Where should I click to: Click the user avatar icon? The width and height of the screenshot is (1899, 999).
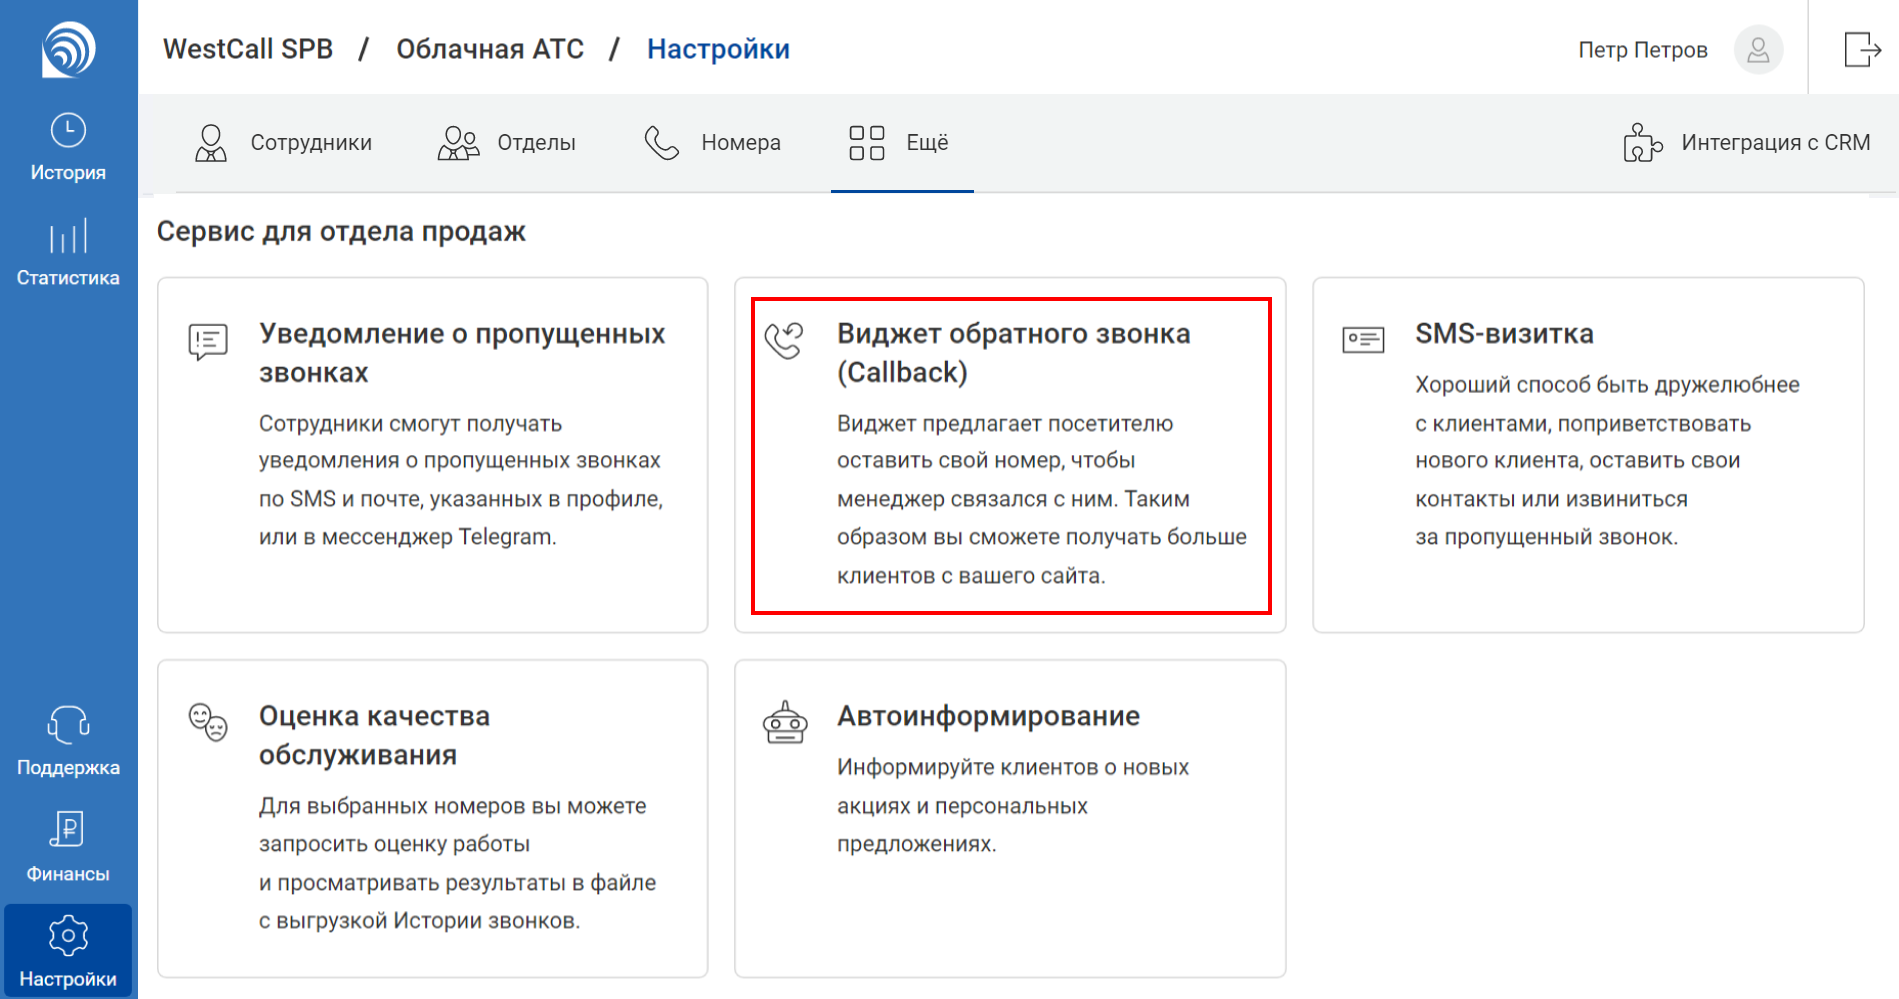[x=1758, y=49]
